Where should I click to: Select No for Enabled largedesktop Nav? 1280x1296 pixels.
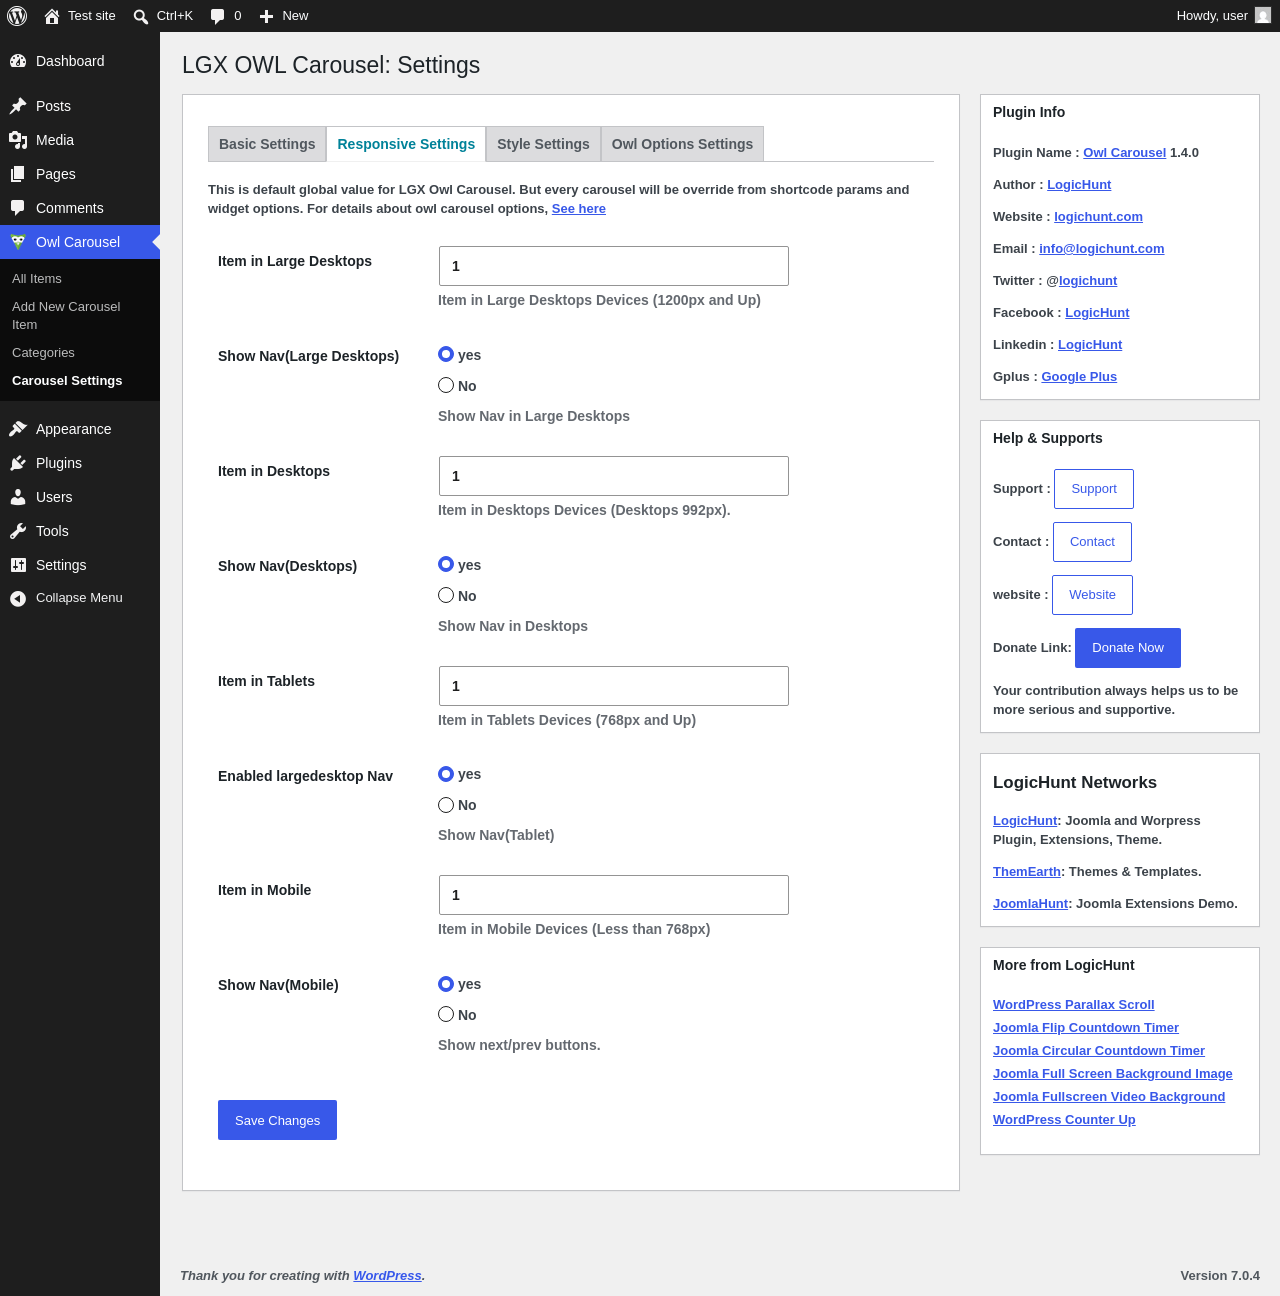(446, 805)
